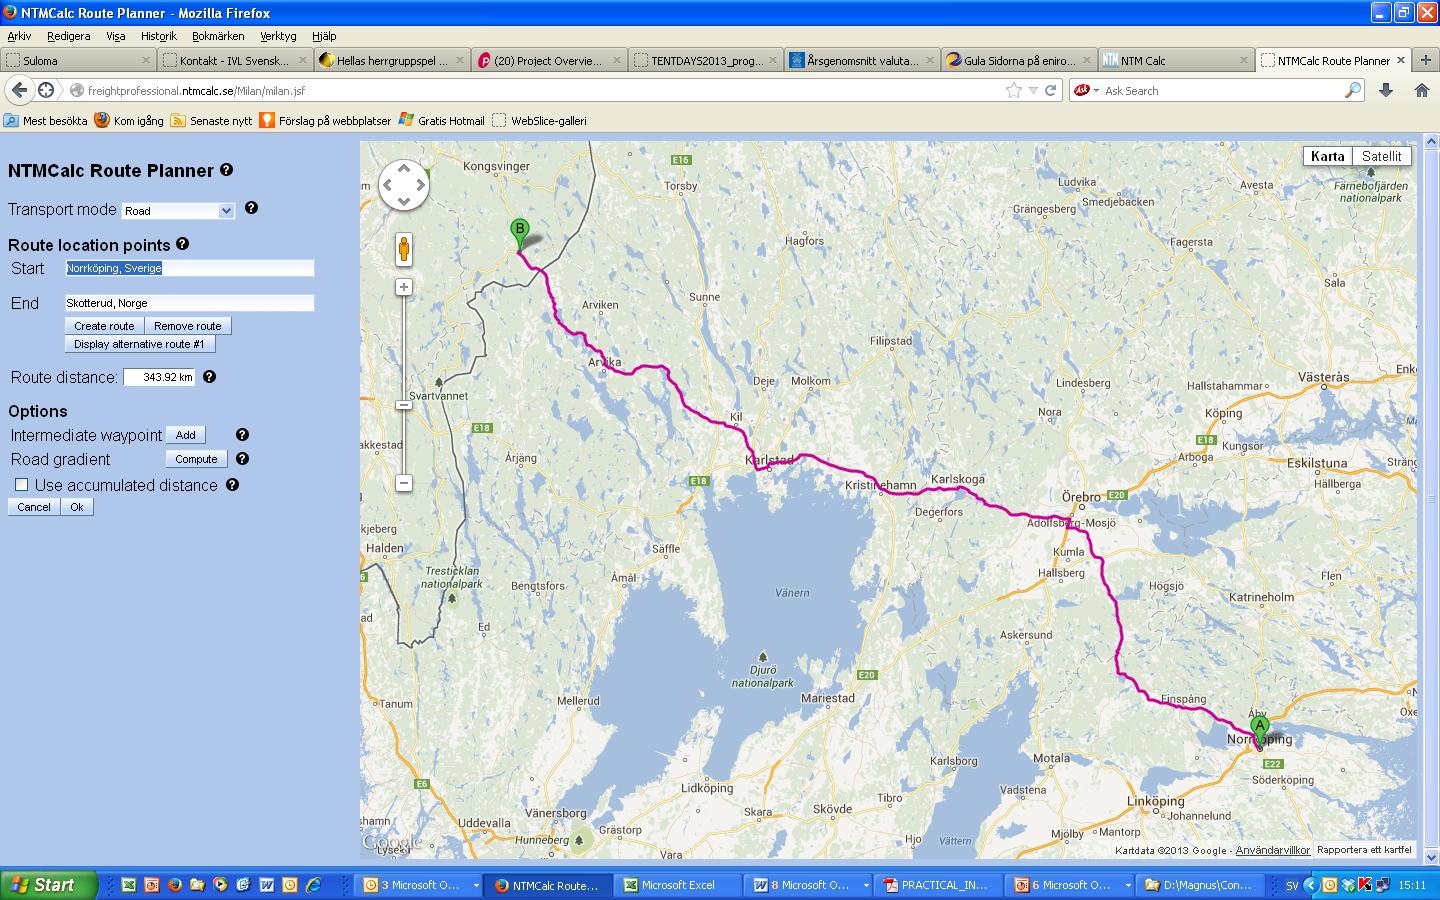Viewport: 1440px width, 900px height.
Task: Click the Start location input field
Action: click(190, 268)
